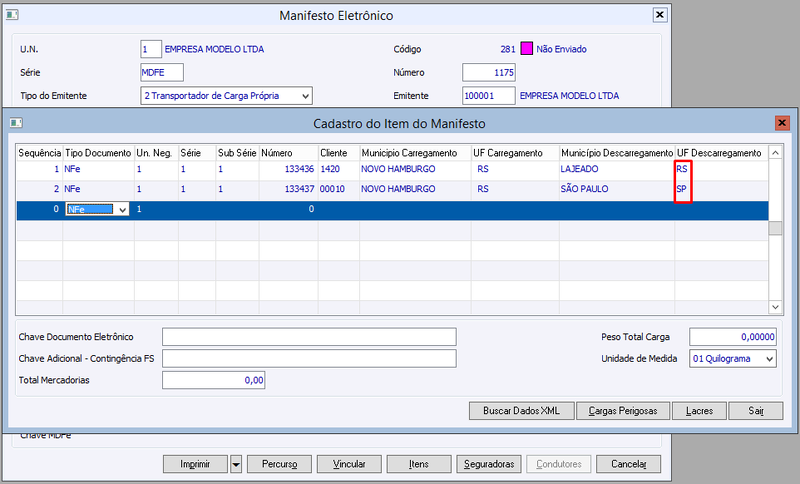Close the Manifesto Eletrônico window
This screenshot has height=484, width=800.
point(660,15)
